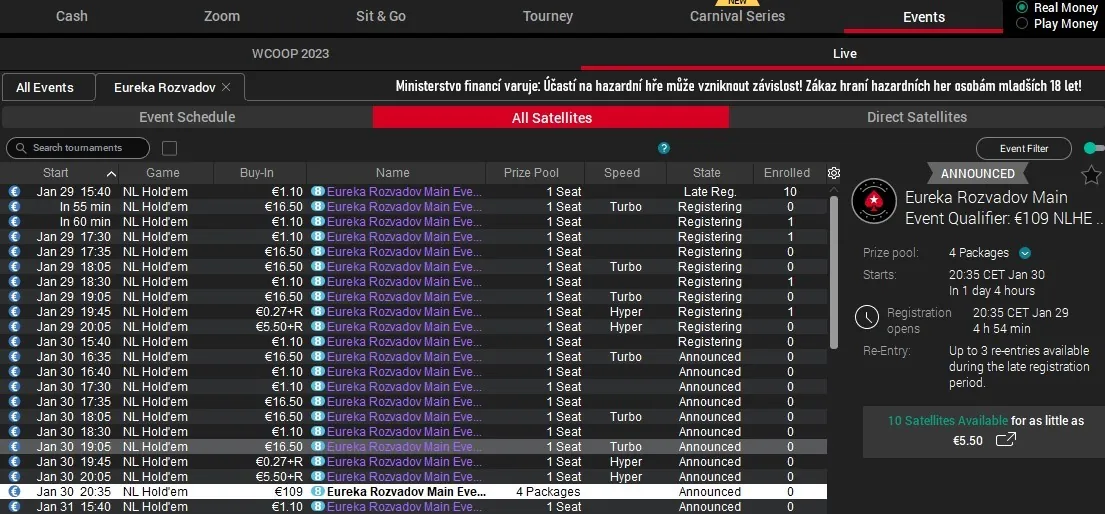This screenshot has width=1105, height=514.
Task: Click the euro icon on the In 55 min row
Action: click(x=14, y=207)
